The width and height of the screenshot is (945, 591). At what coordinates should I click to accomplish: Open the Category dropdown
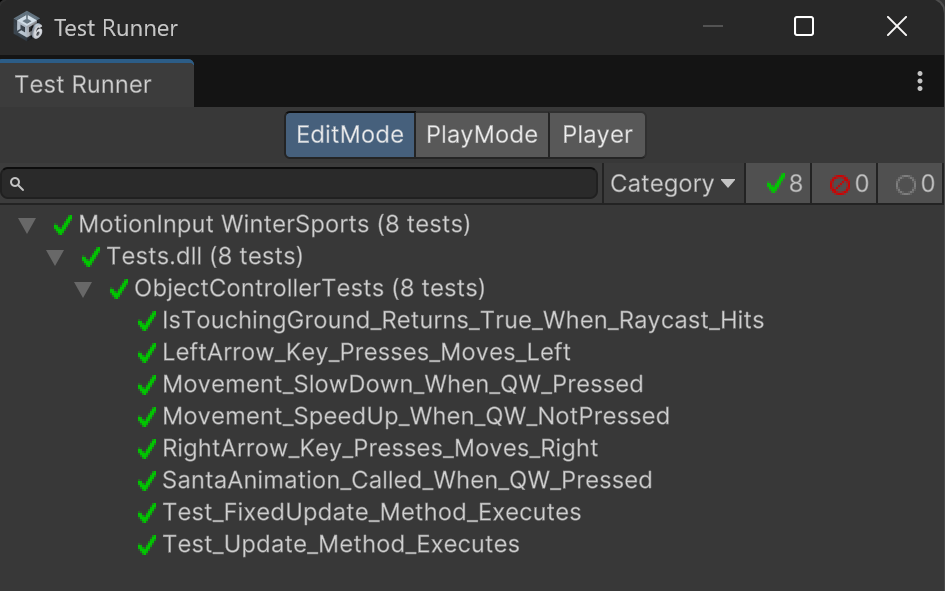click(x=673, y=184)
